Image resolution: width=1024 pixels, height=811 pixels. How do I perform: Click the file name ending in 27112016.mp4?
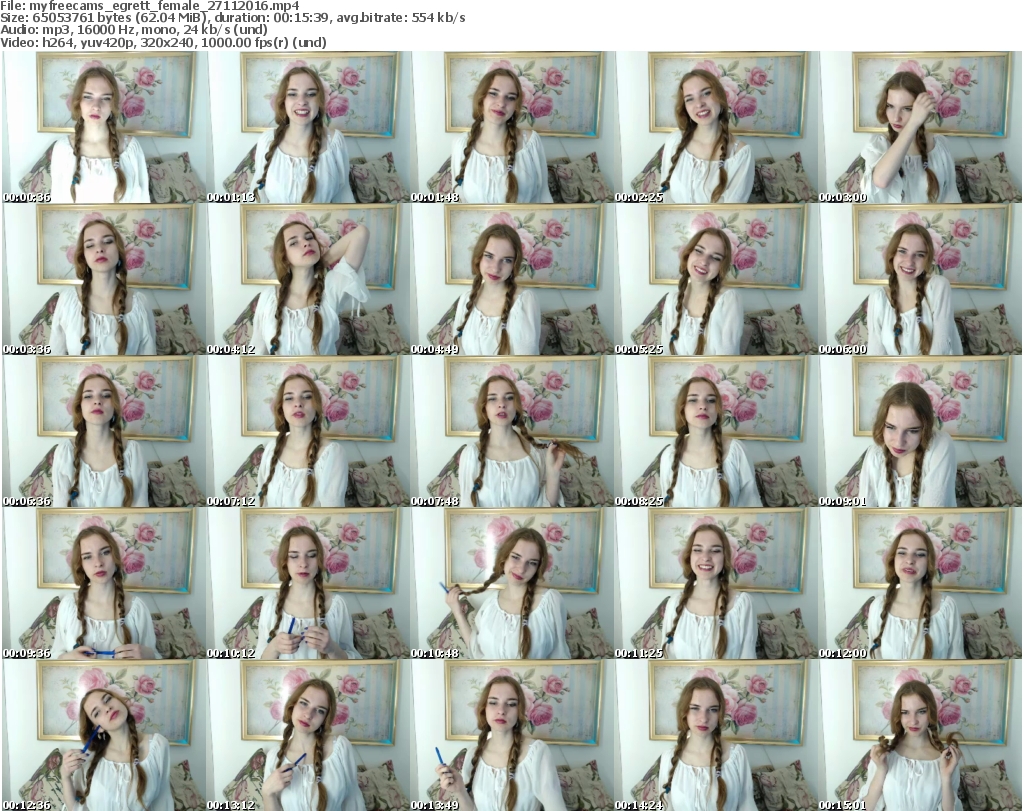(165, 6)
